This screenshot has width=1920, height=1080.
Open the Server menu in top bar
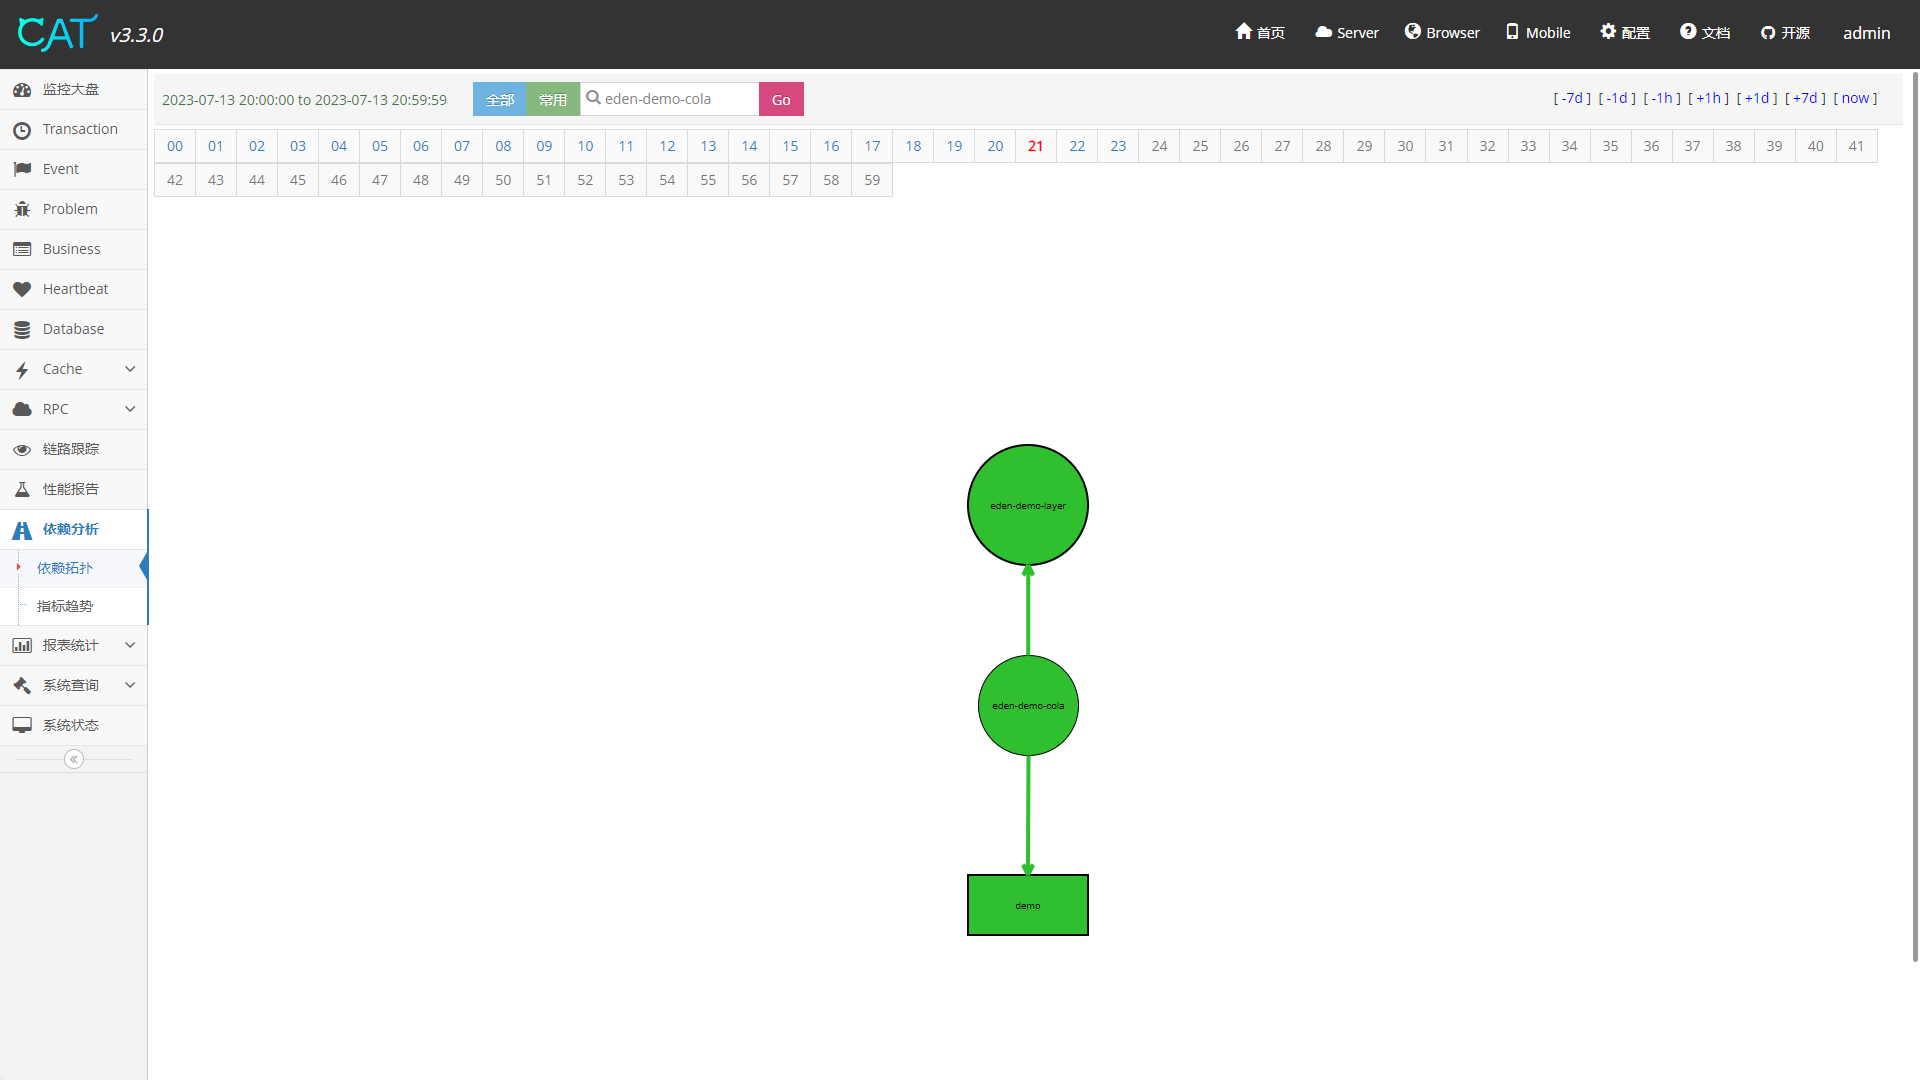click(x=1346, y=33)
